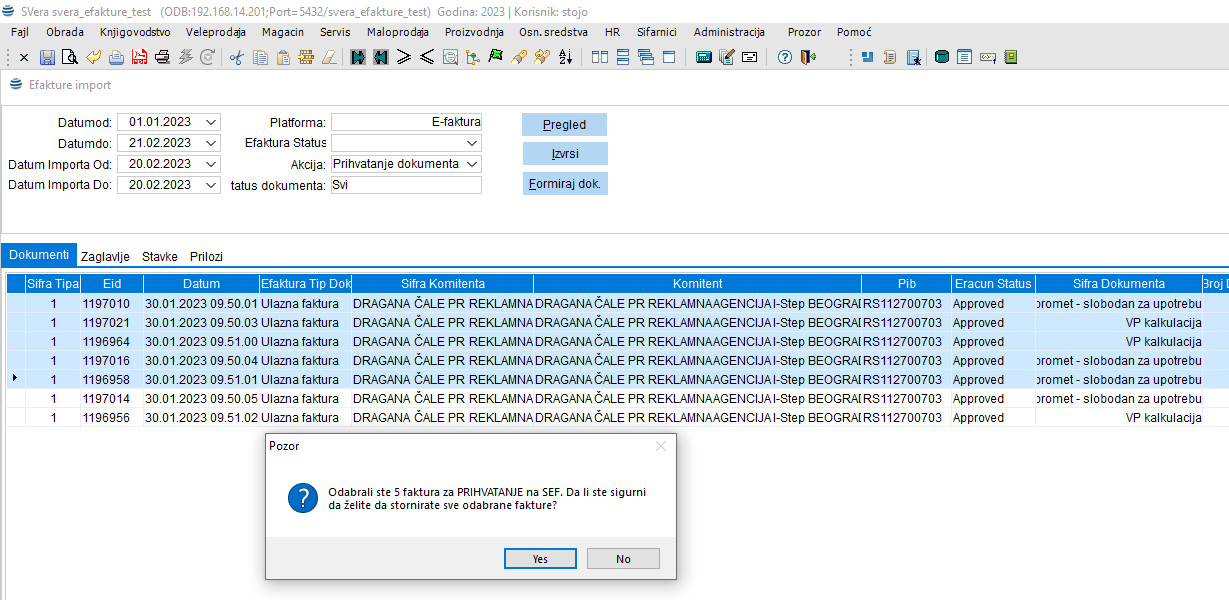Screen dimensions: 1229x600
Task: Open the Efaktura Status dropdown
Action: [472, 143]
